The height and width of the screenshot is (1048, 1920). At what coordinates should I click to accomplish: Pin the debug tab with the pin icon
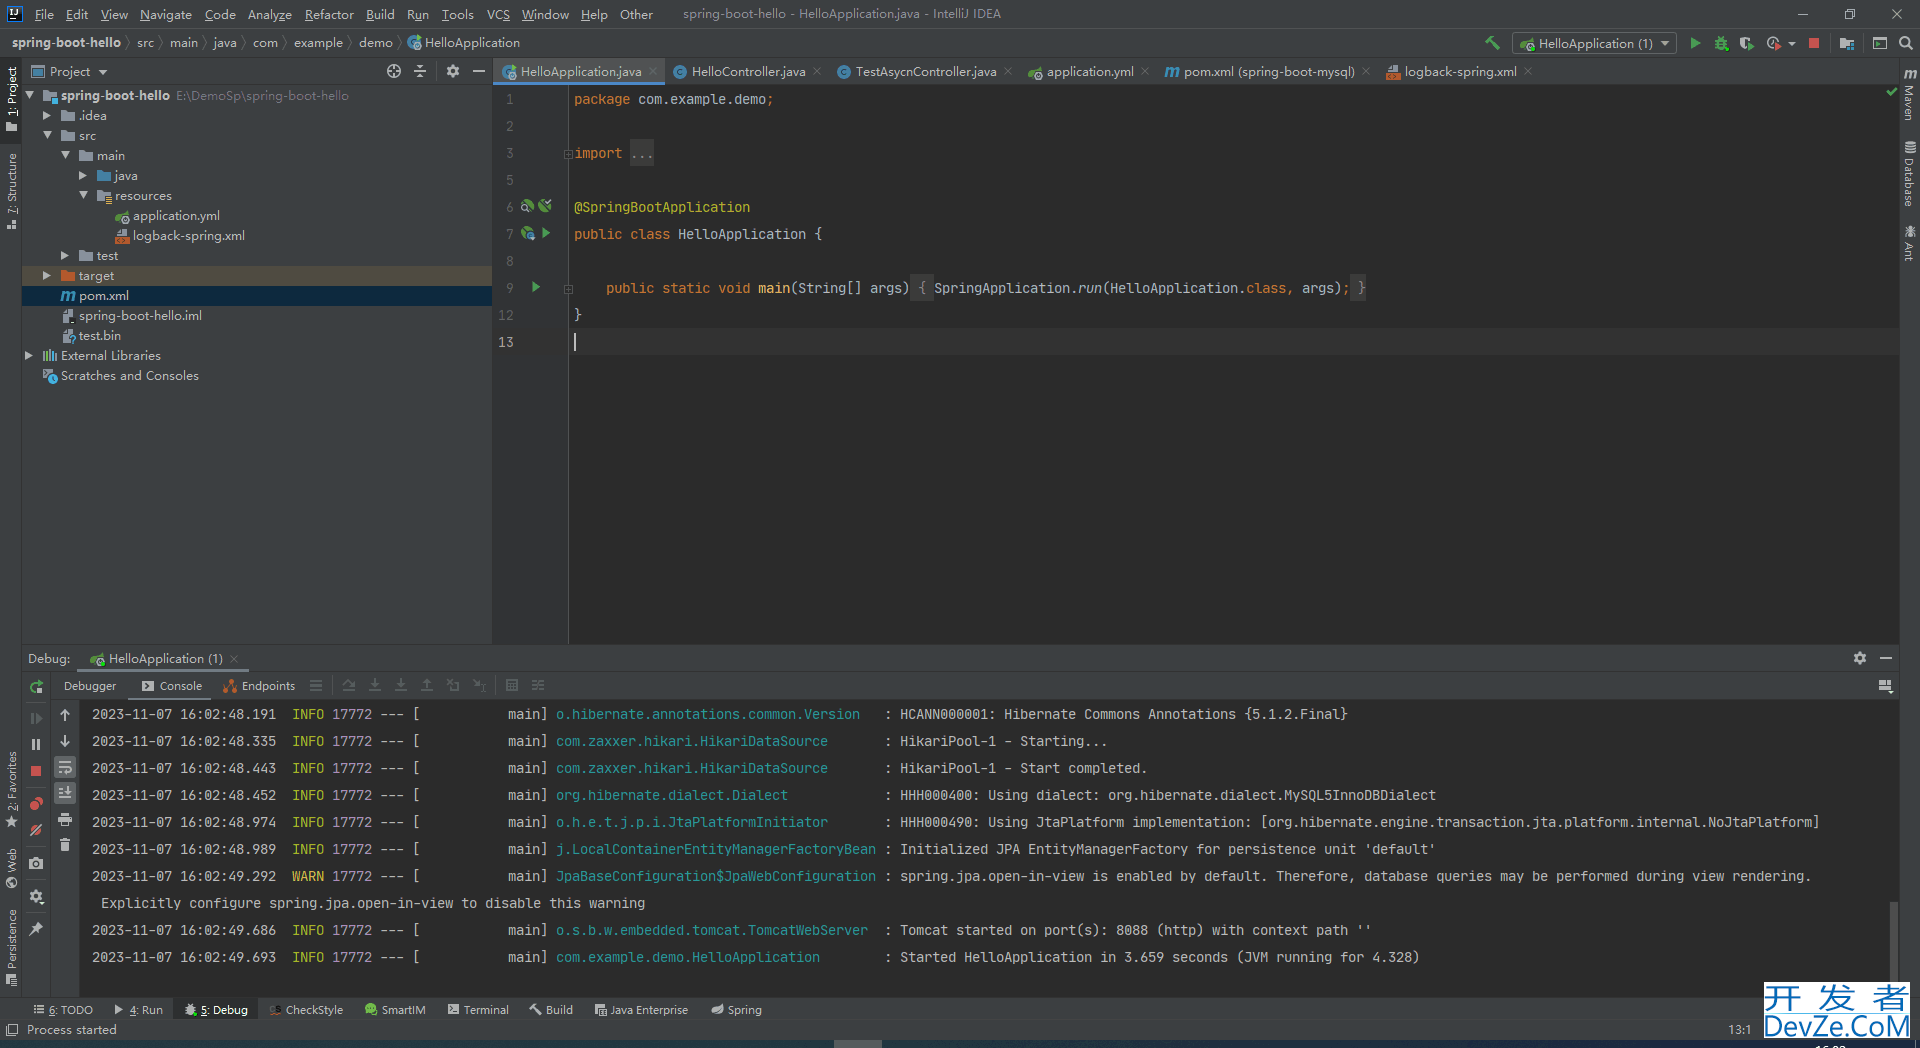tap(36, 929)
